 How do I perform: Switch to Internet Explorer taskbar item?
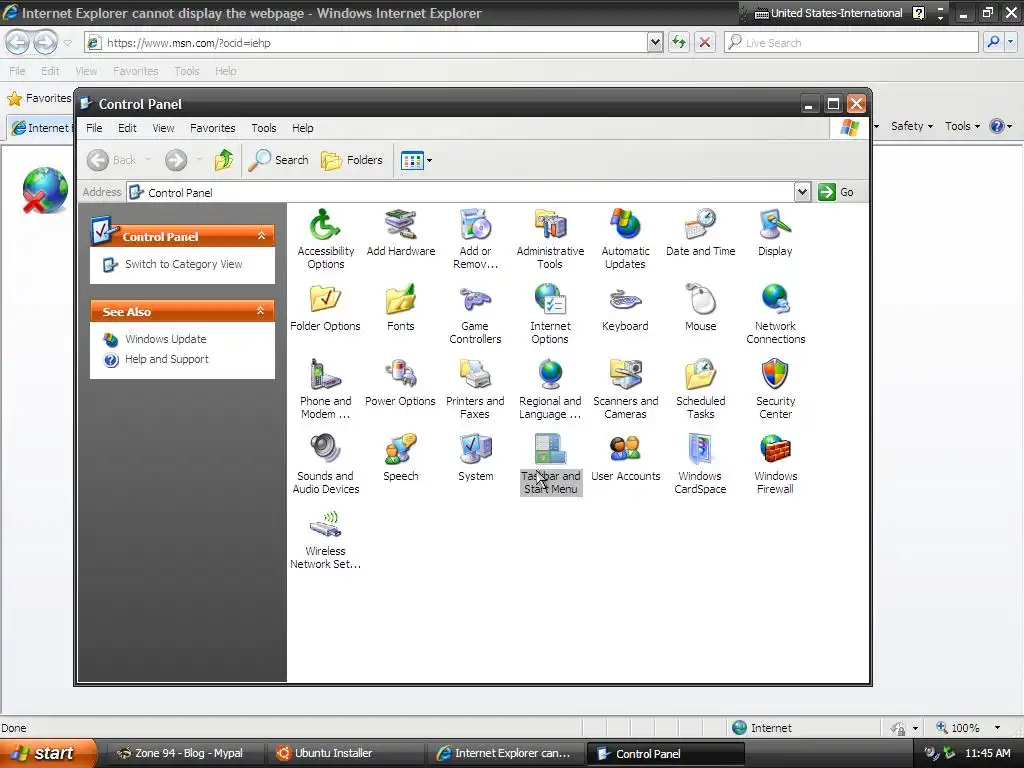click(x=505, y=753)
